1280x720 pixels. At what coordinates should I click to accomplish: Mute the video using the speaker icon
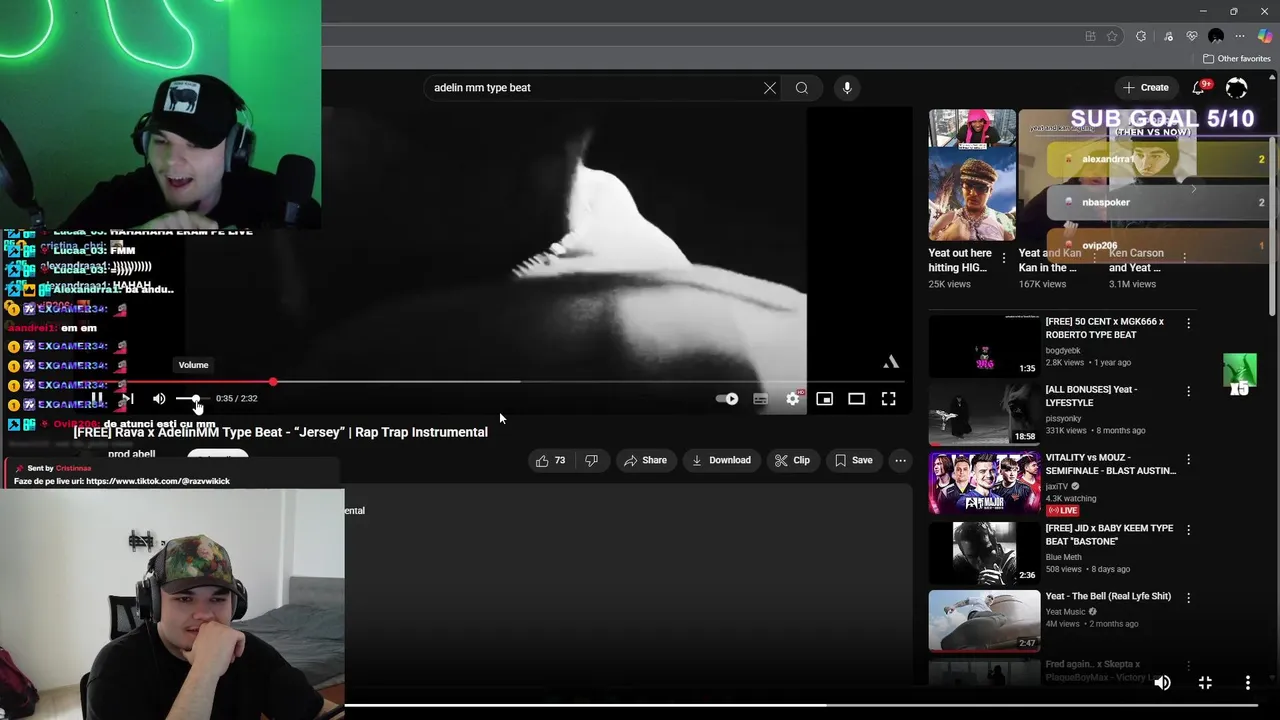159,398
